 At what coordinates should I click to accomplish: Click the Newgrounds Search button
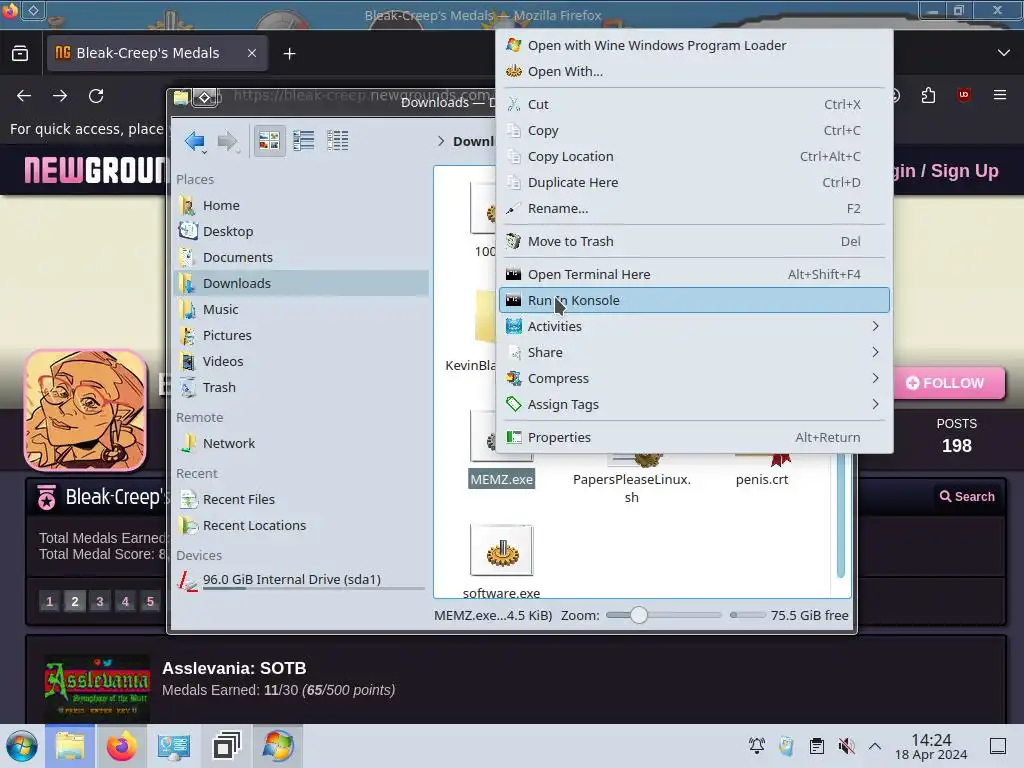[x=967, y=496]
